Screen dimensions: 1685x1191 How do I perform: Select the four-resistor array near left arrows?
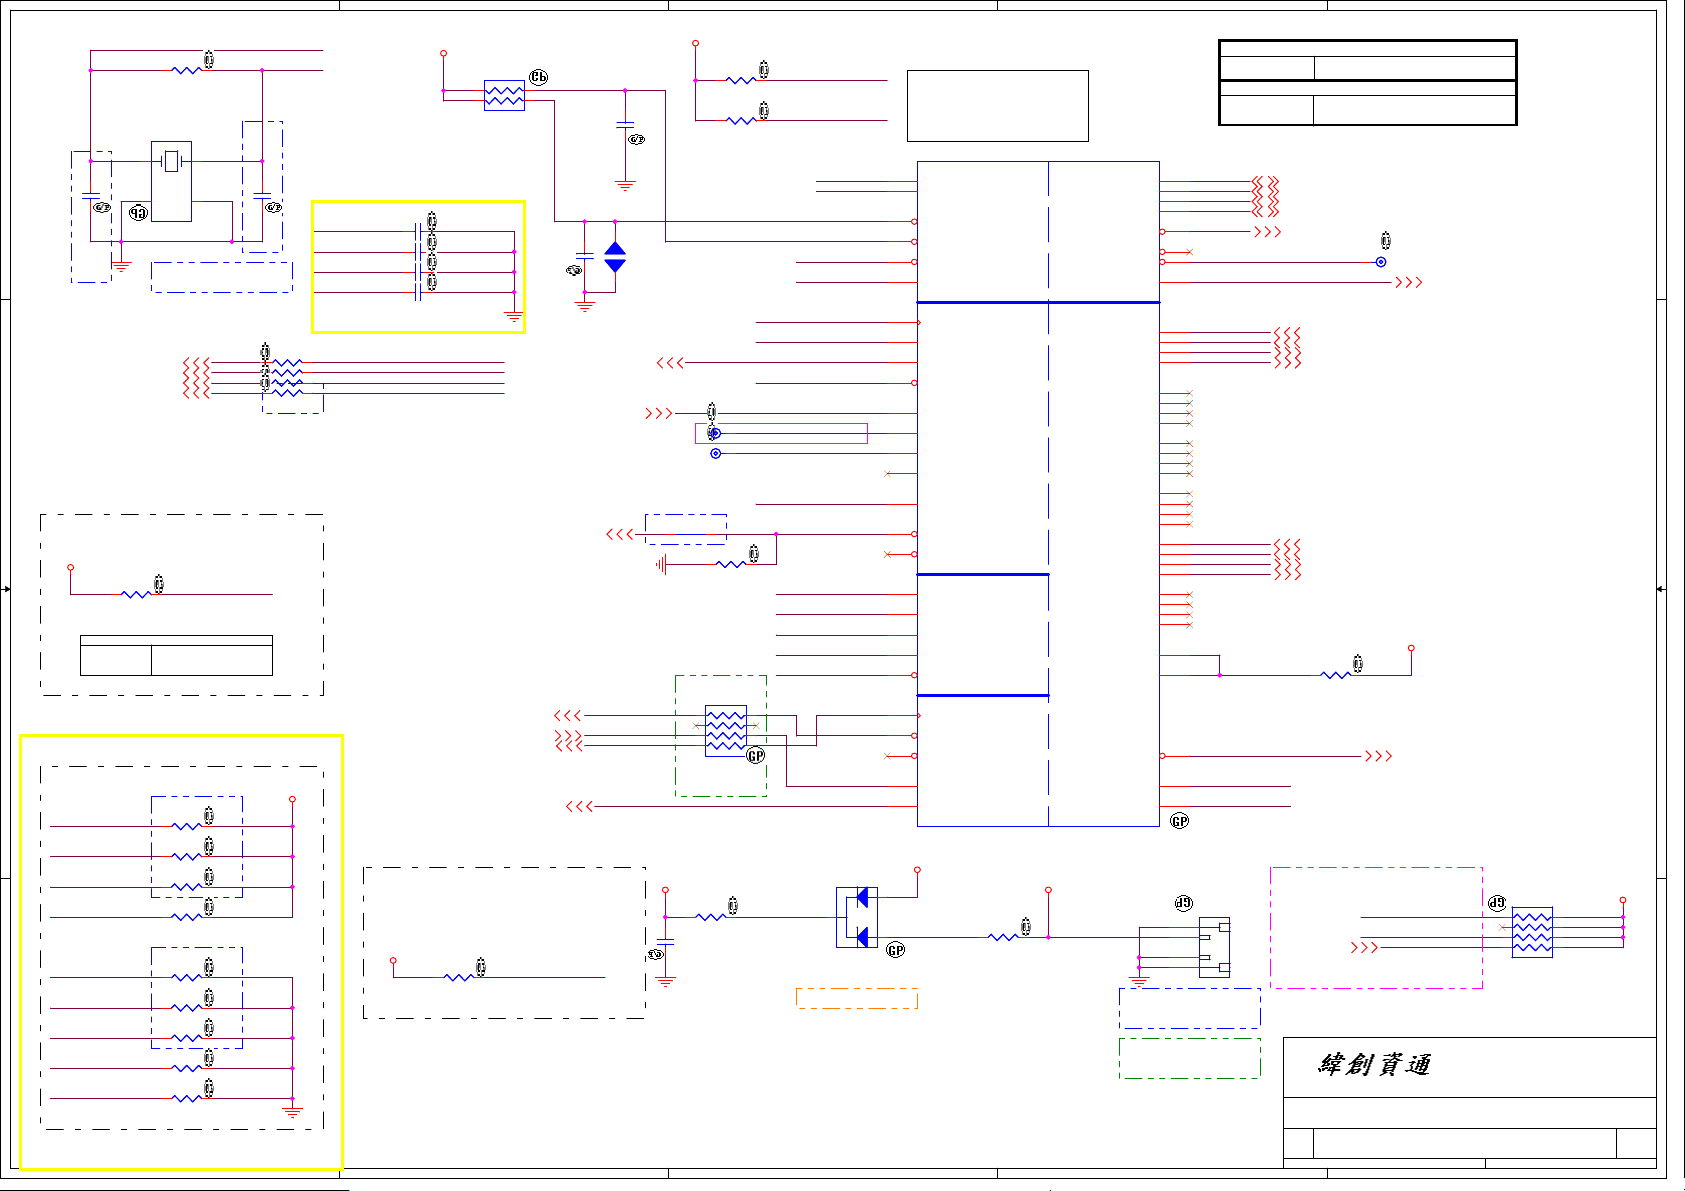(287, 378)
